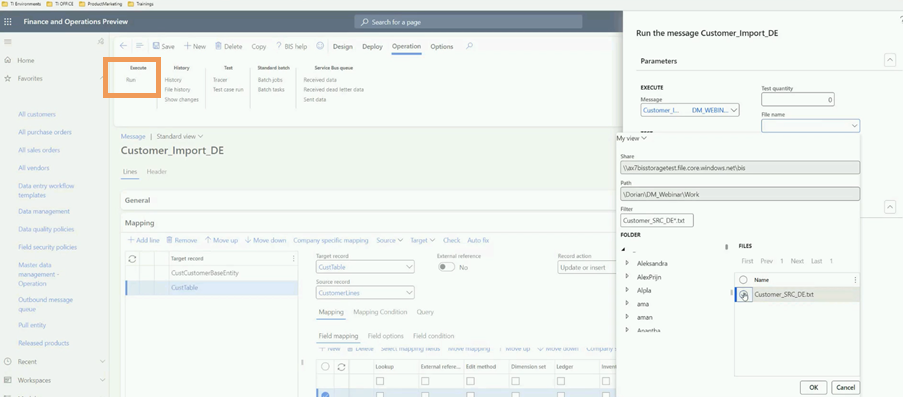Expand the My view selector
Image resolution: width=903 pixels, height=397 pixels.
pos(631,138)
